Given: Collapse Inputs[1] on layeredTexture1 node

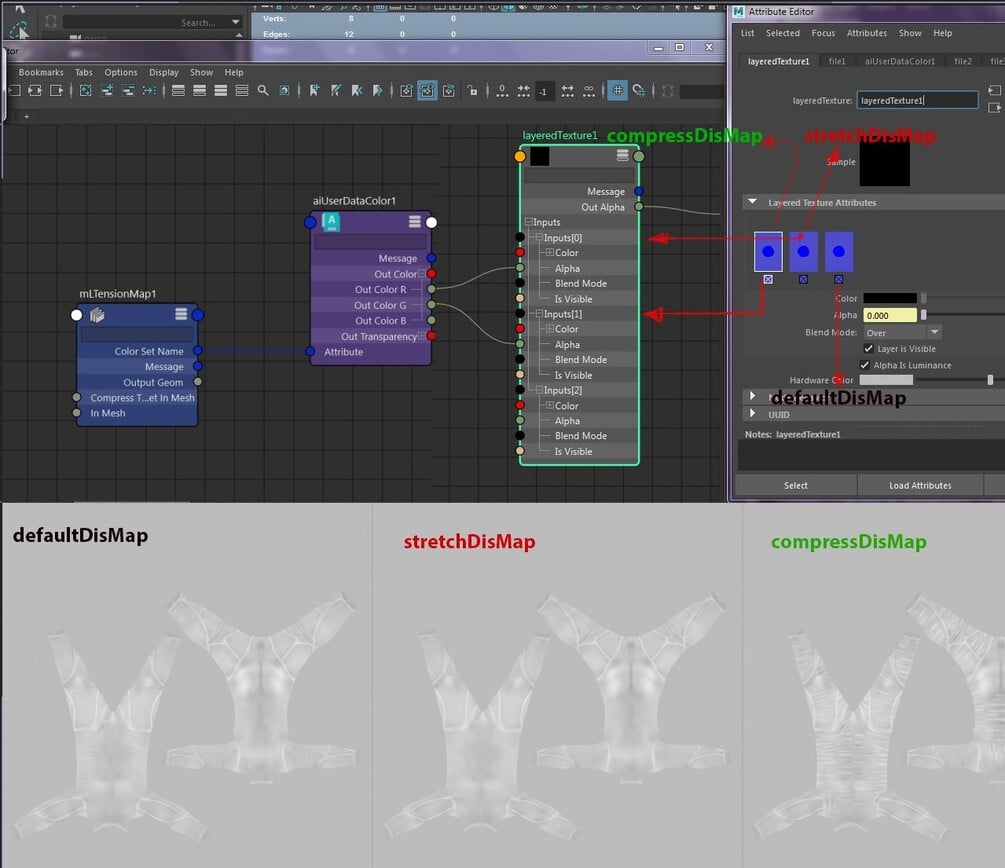Looking at the screenshot, I should pos(540,313).
